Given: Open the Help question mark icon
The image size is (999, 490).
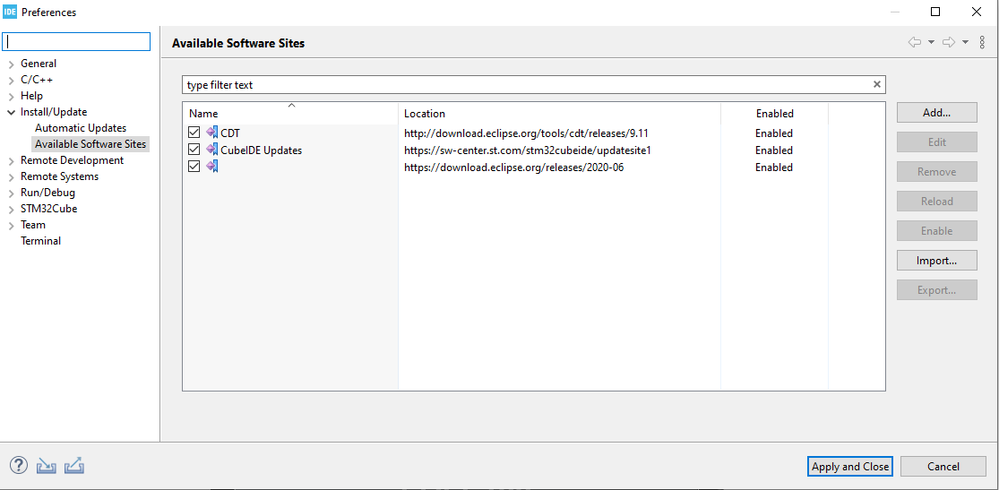Looking at the screenshot, I should tap(19, 466).
